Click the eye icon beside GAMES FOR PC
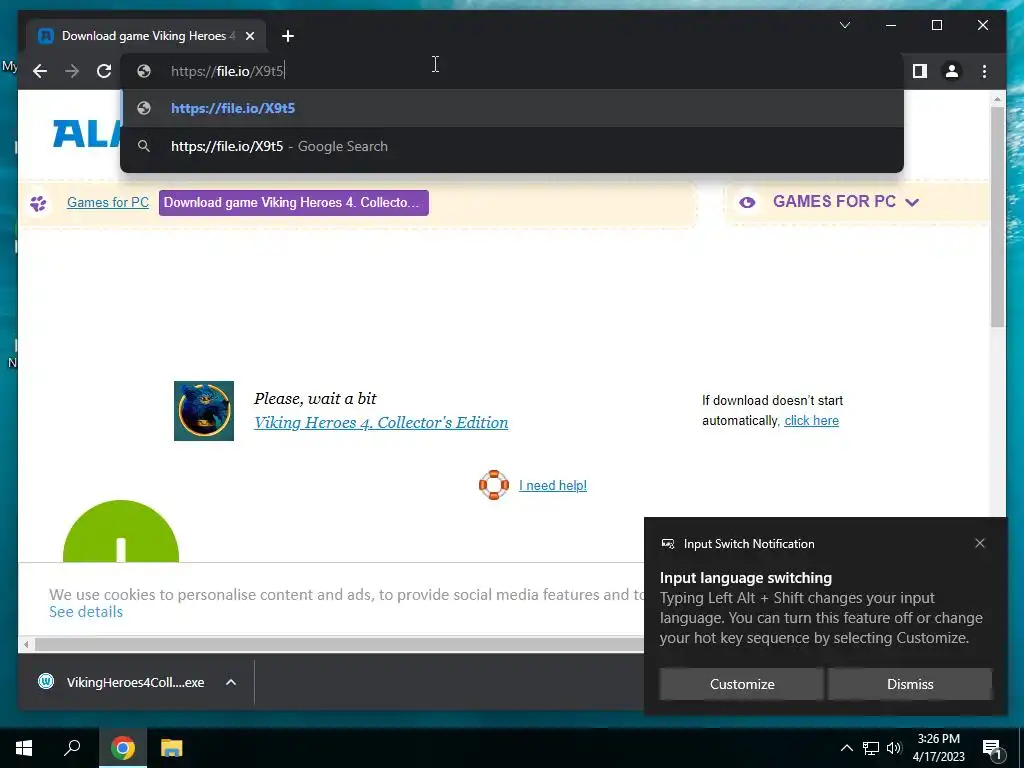This screenshot has width=1024, height=768. point(747,202)
